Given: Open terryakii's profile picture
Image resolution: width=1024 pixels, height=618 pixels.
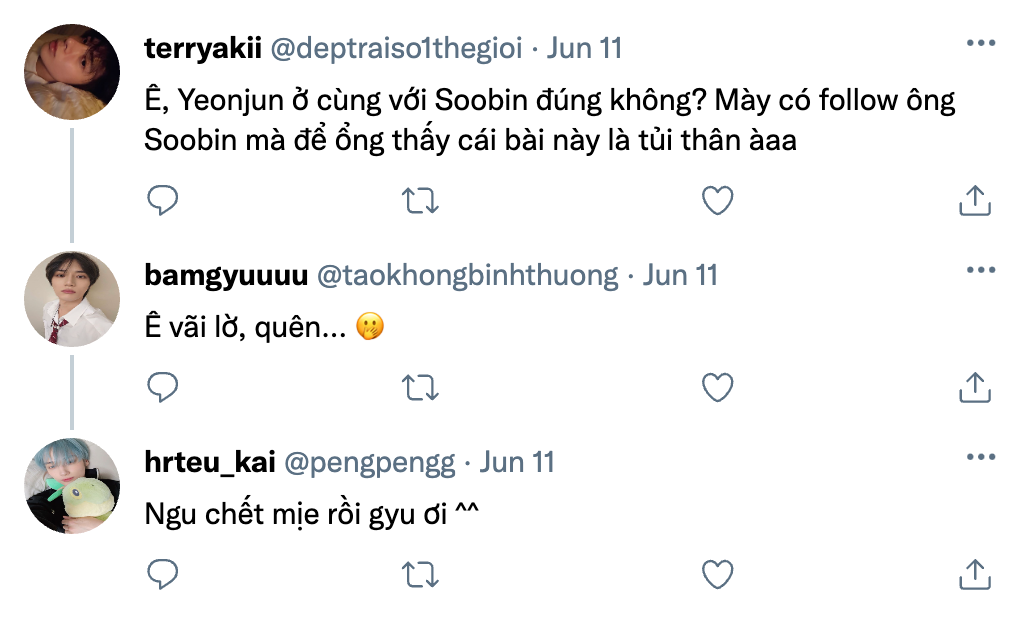Looking at the screenshot, I should [71, 71].
